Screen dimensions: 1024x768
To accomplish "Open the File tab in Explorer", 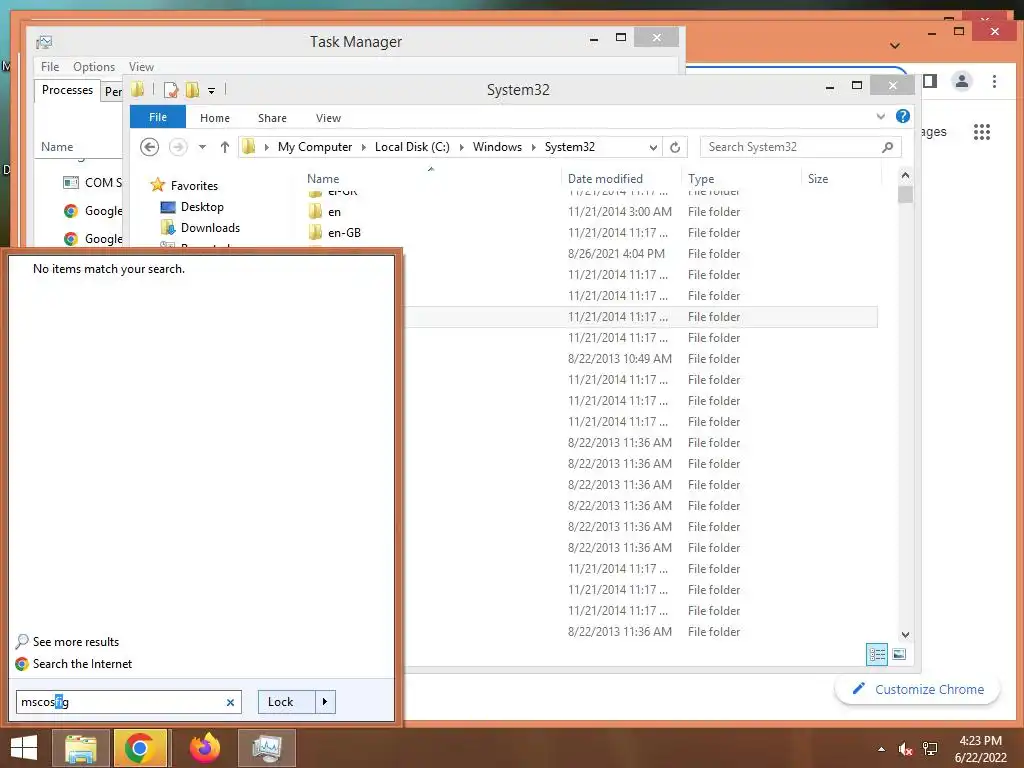I will [157, 118].
